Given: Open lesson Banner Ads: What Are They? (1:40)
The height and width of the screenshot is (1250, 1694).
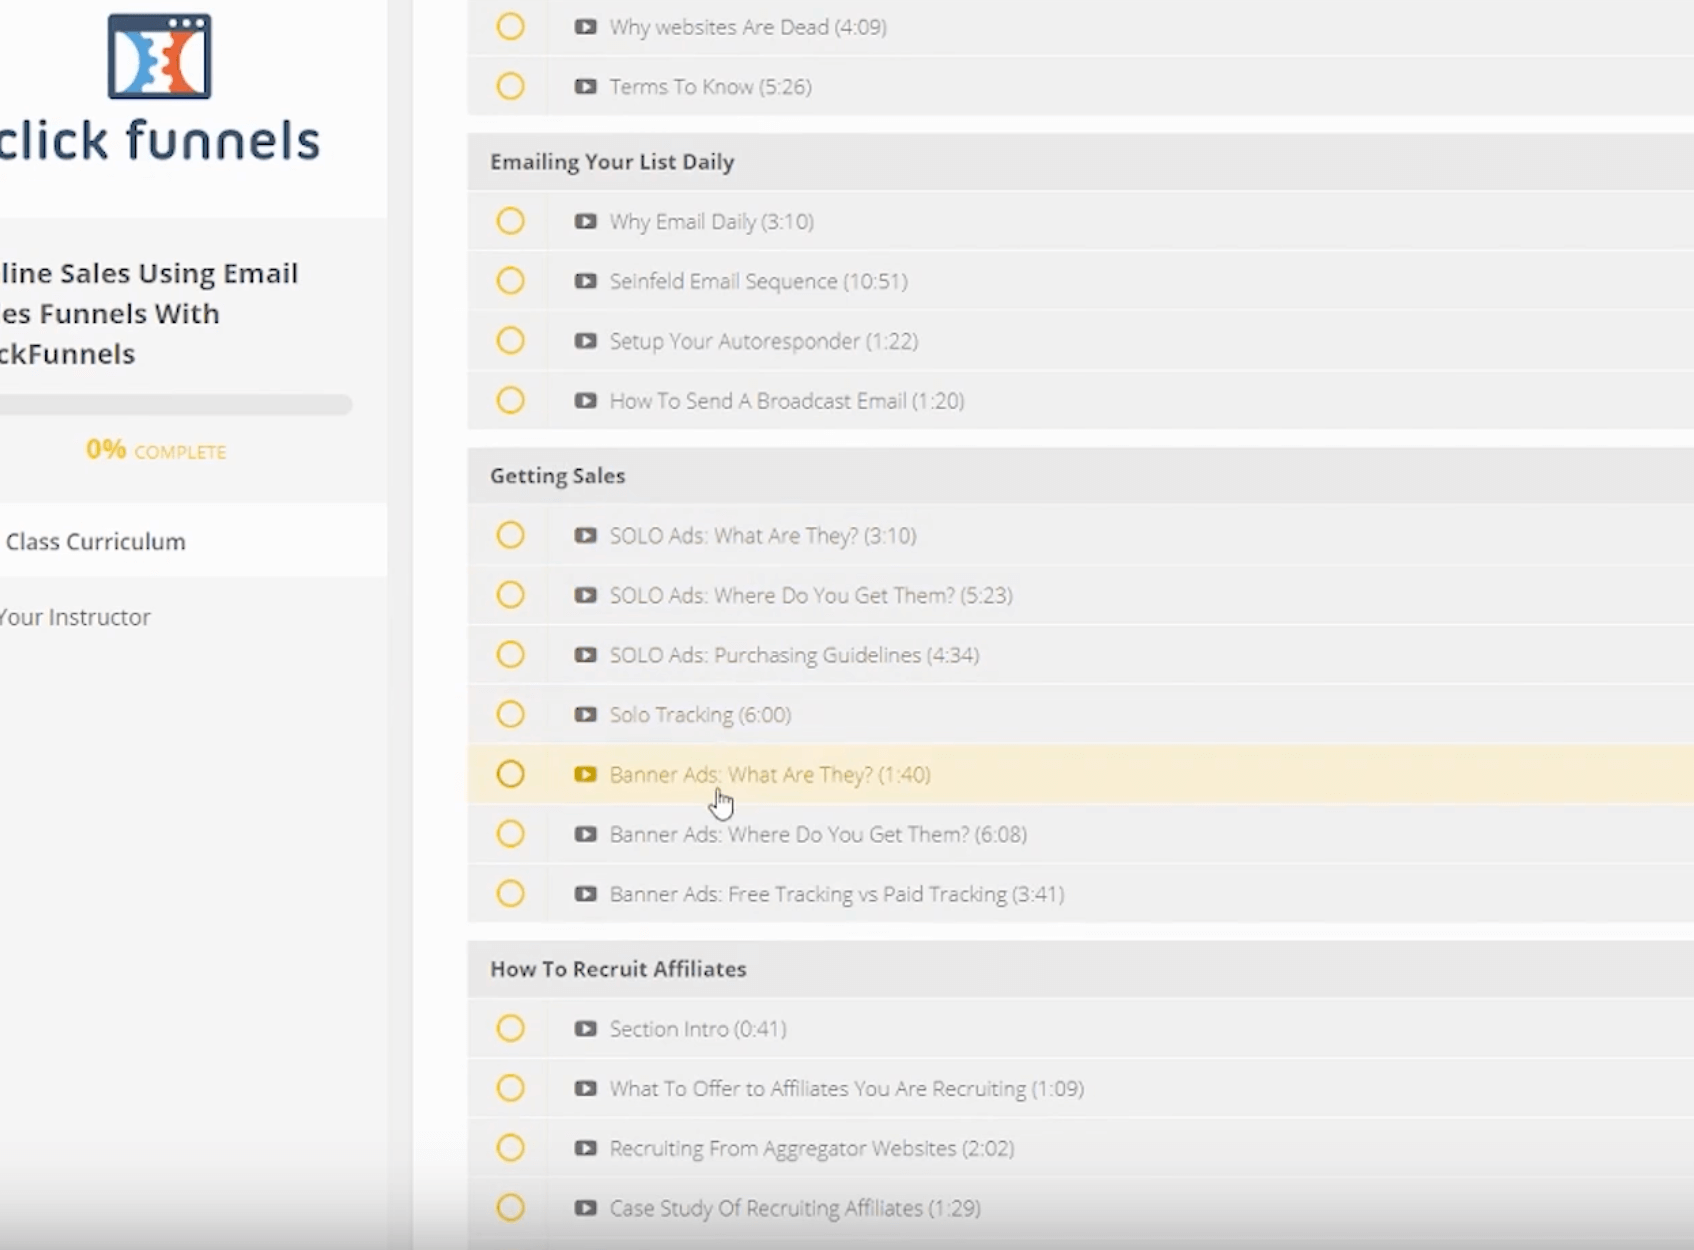Looking at the screenshot, I should pyautogui.click(x=770, y=774).
